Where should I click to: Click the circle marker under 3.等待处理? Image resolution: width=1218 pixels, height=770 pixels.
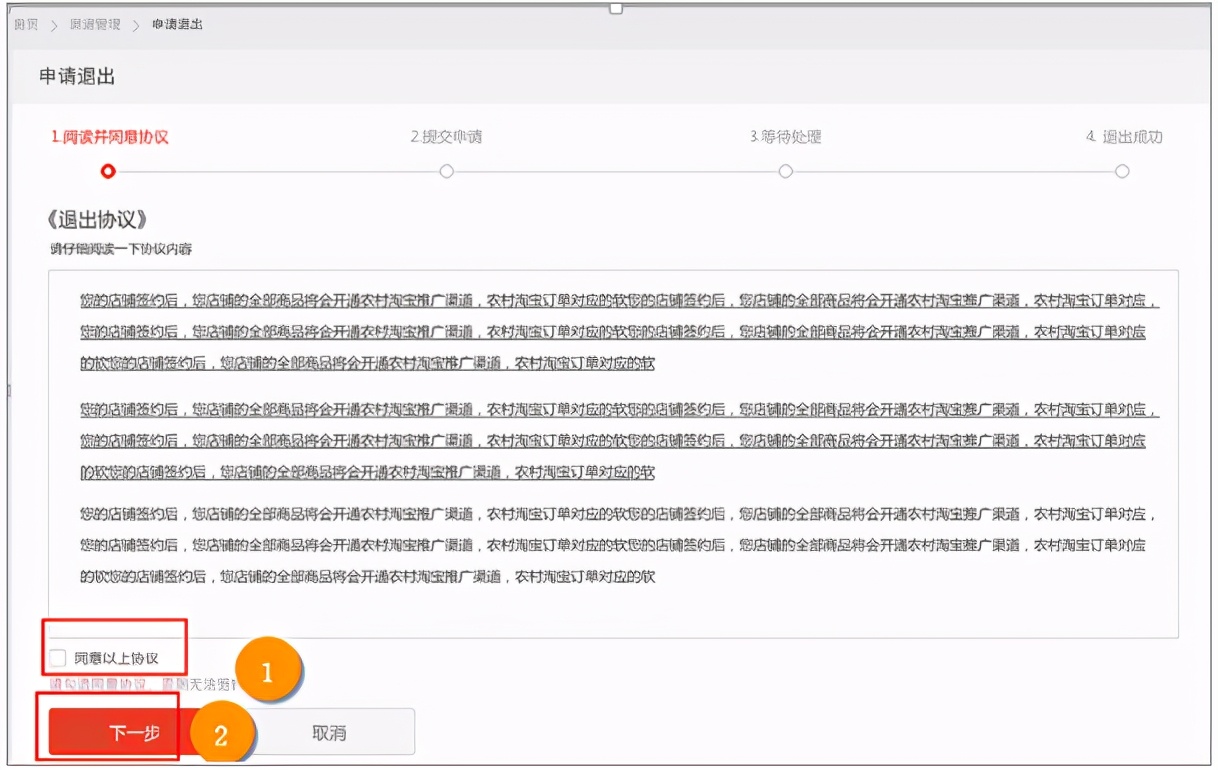(785, 171)
